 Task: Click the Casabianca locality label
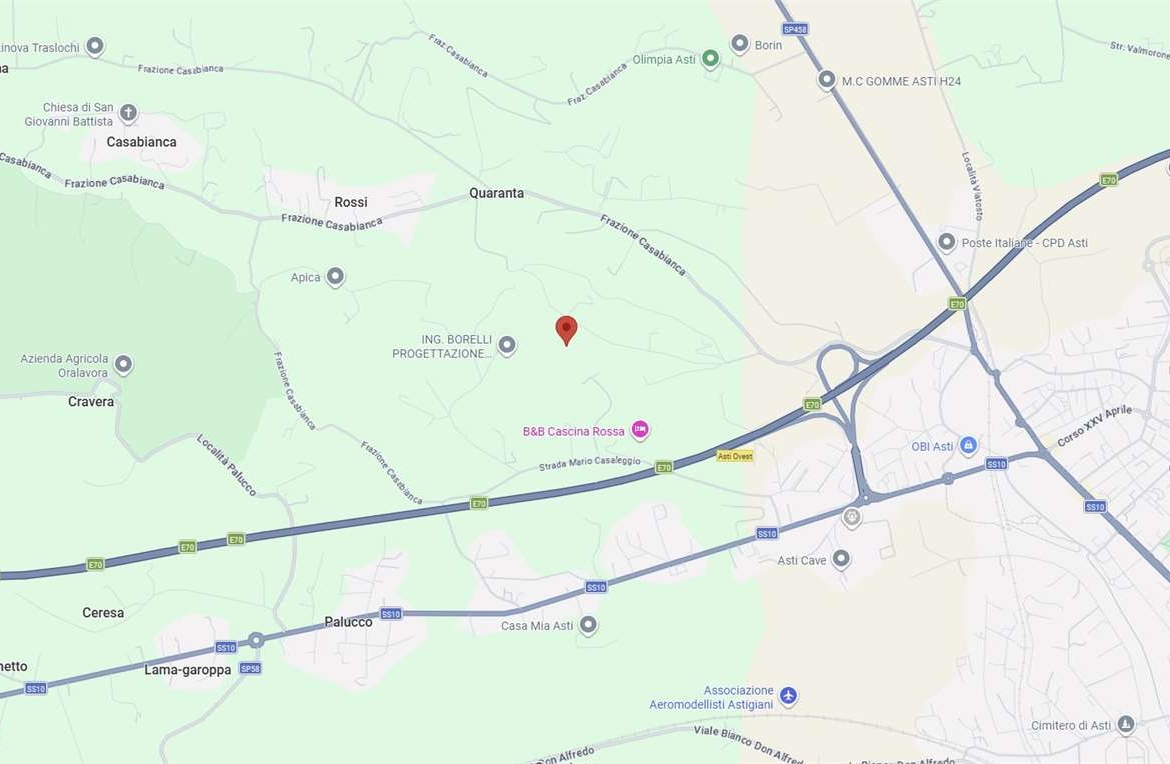[x=141, y=142]
